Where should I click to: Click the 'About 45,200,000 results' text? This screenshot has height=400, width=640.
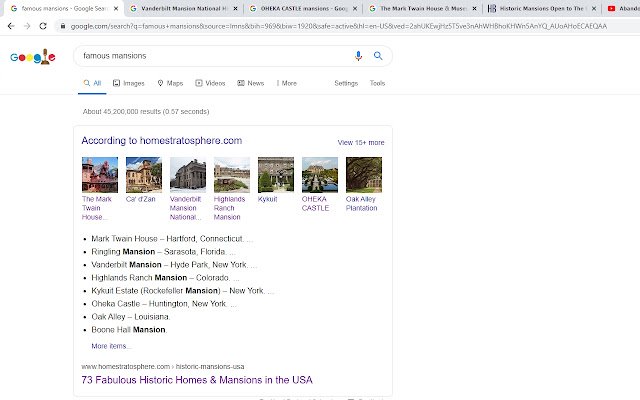click(146, 111)
